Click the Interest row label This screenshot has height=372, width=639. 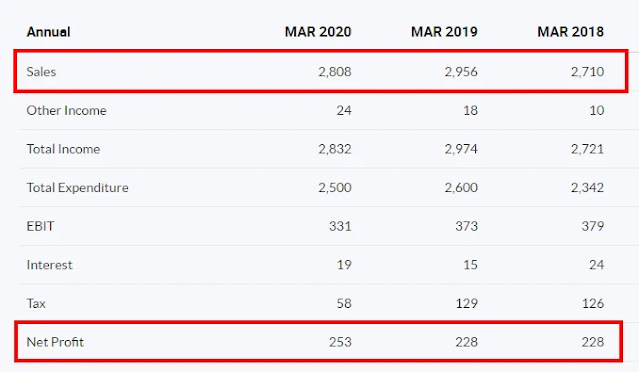49,265
